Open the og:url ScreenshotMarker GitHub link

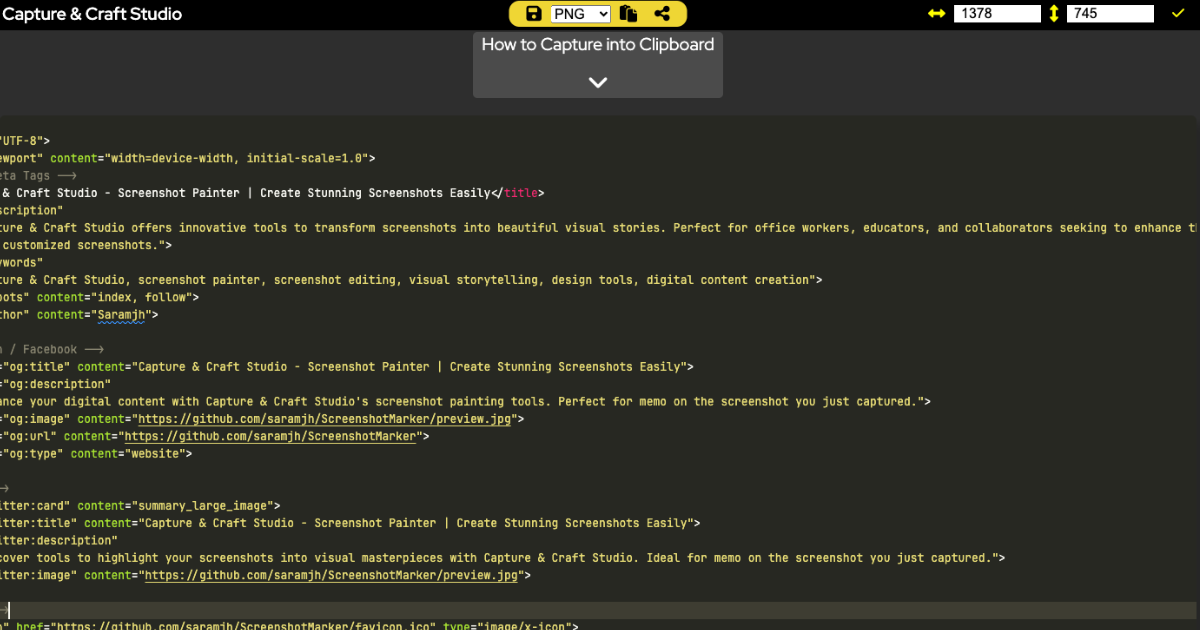[x=269, y=436]
